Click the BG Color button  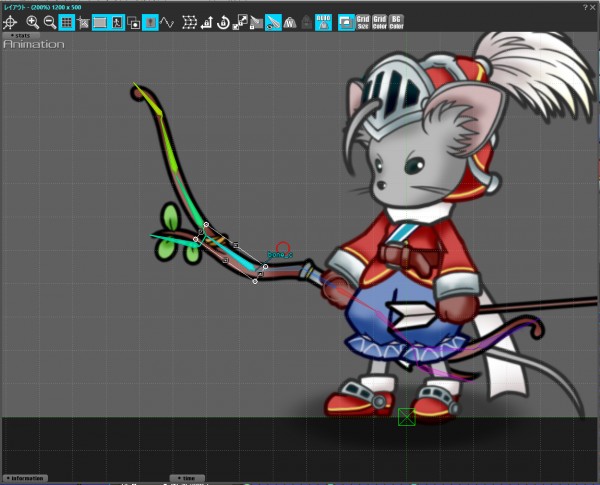[x=396, y=23]
